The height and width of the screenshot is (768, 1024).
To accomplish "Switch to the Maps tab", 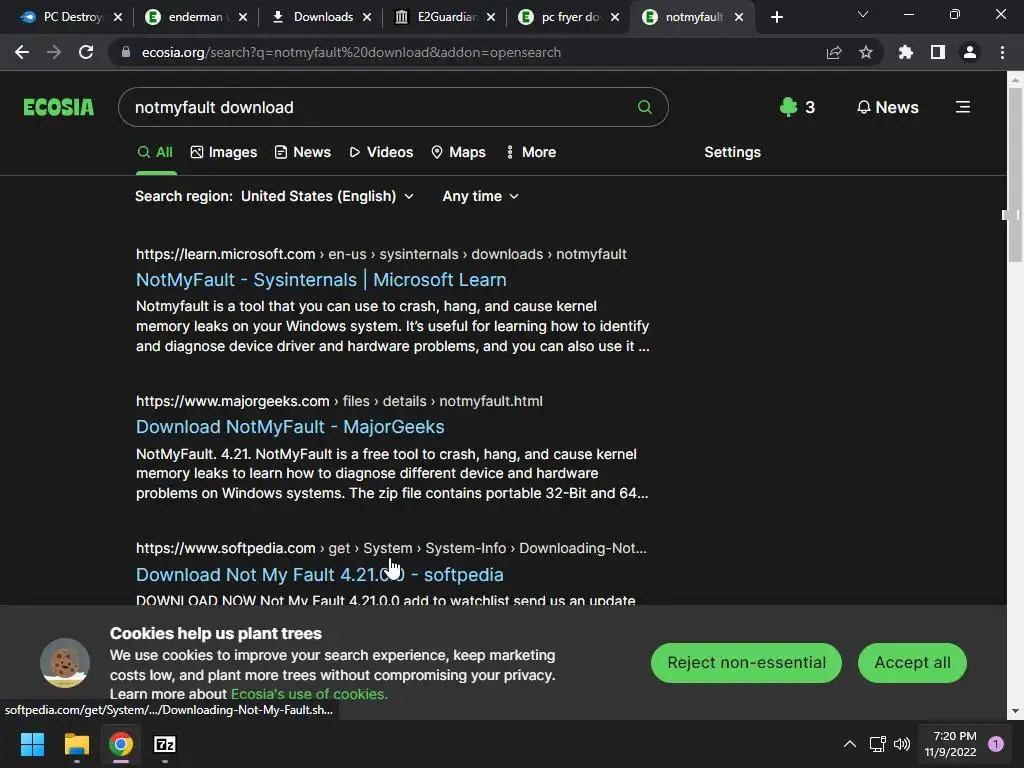I will point(458,152).
